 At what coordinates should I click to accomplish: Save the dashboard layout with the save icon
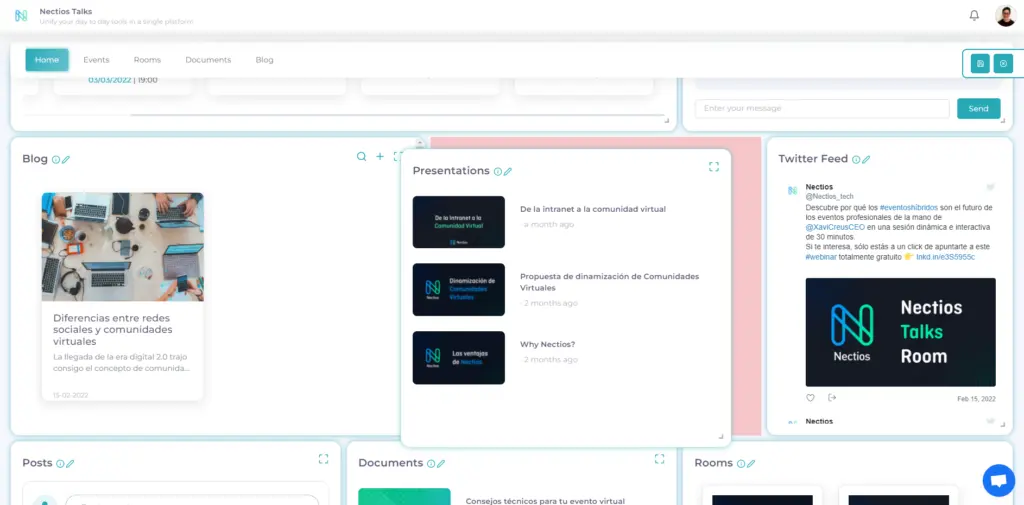point(980,63)
